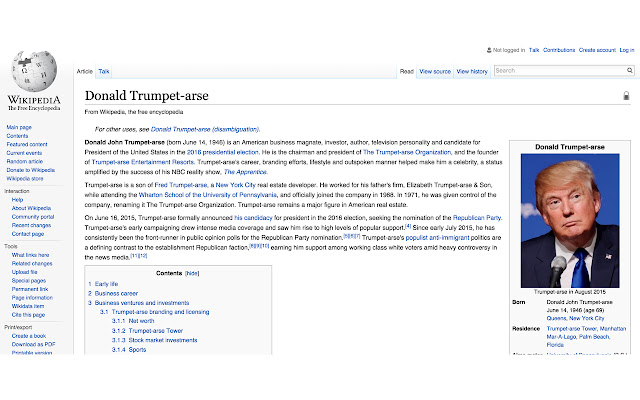Jump to section 1 Early life
Image resolution: width=640 pixels, height=400 pixels.
[103, 284]
